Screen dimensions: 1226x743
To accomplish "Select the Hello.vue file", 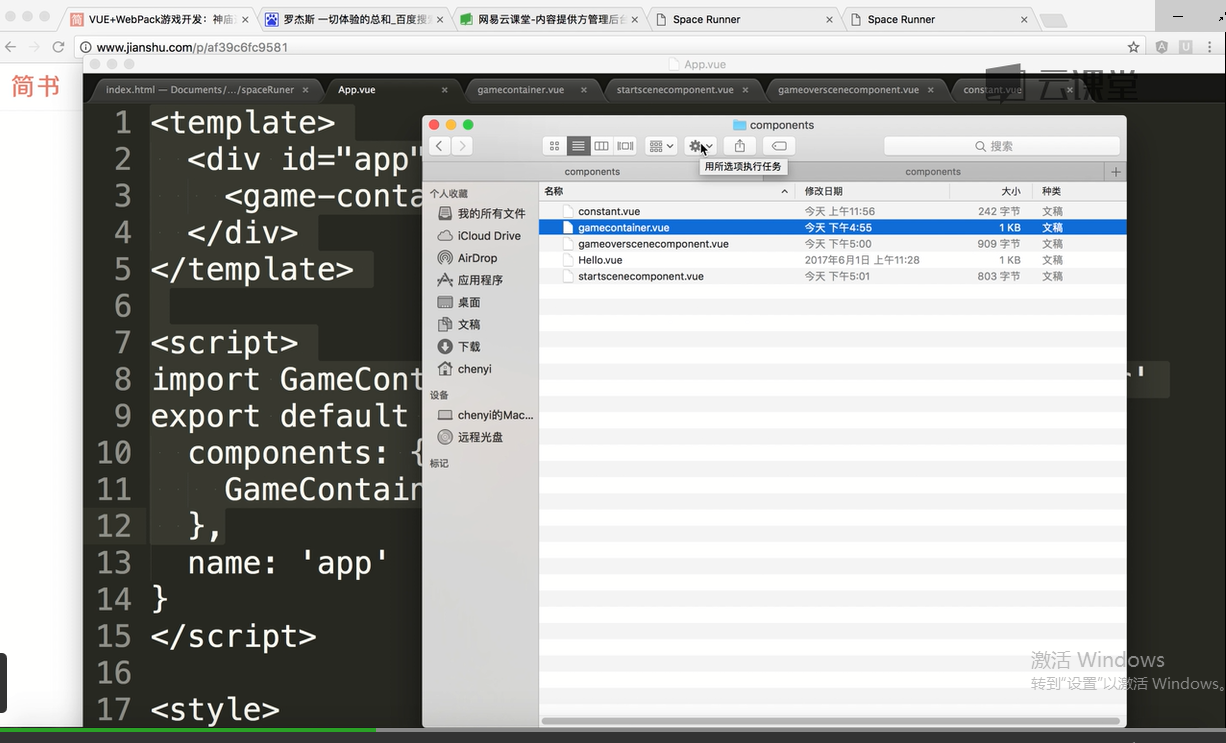I will (600, 260).
